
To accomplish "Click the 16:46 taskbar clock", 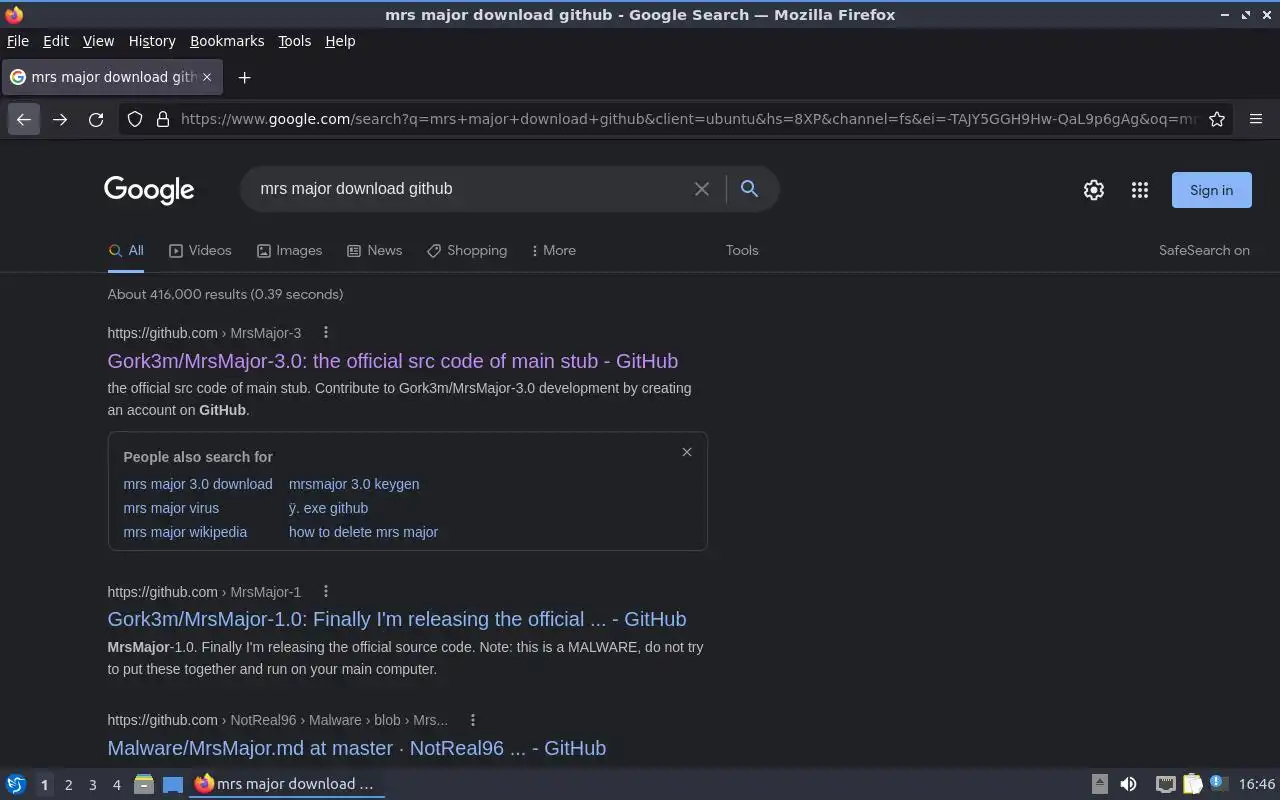I will pyautogui.click(x=1257, y=784).
